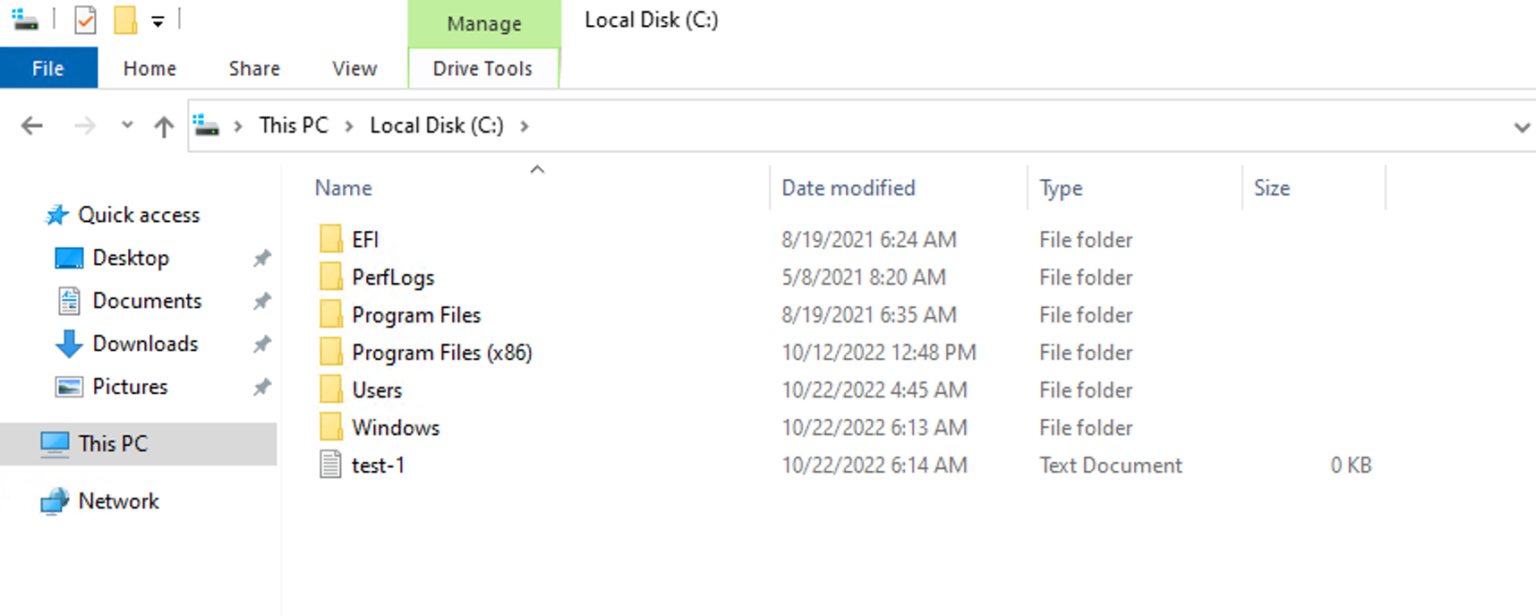
Task: Click the drive icon in address bar
Action: [207, 126]
